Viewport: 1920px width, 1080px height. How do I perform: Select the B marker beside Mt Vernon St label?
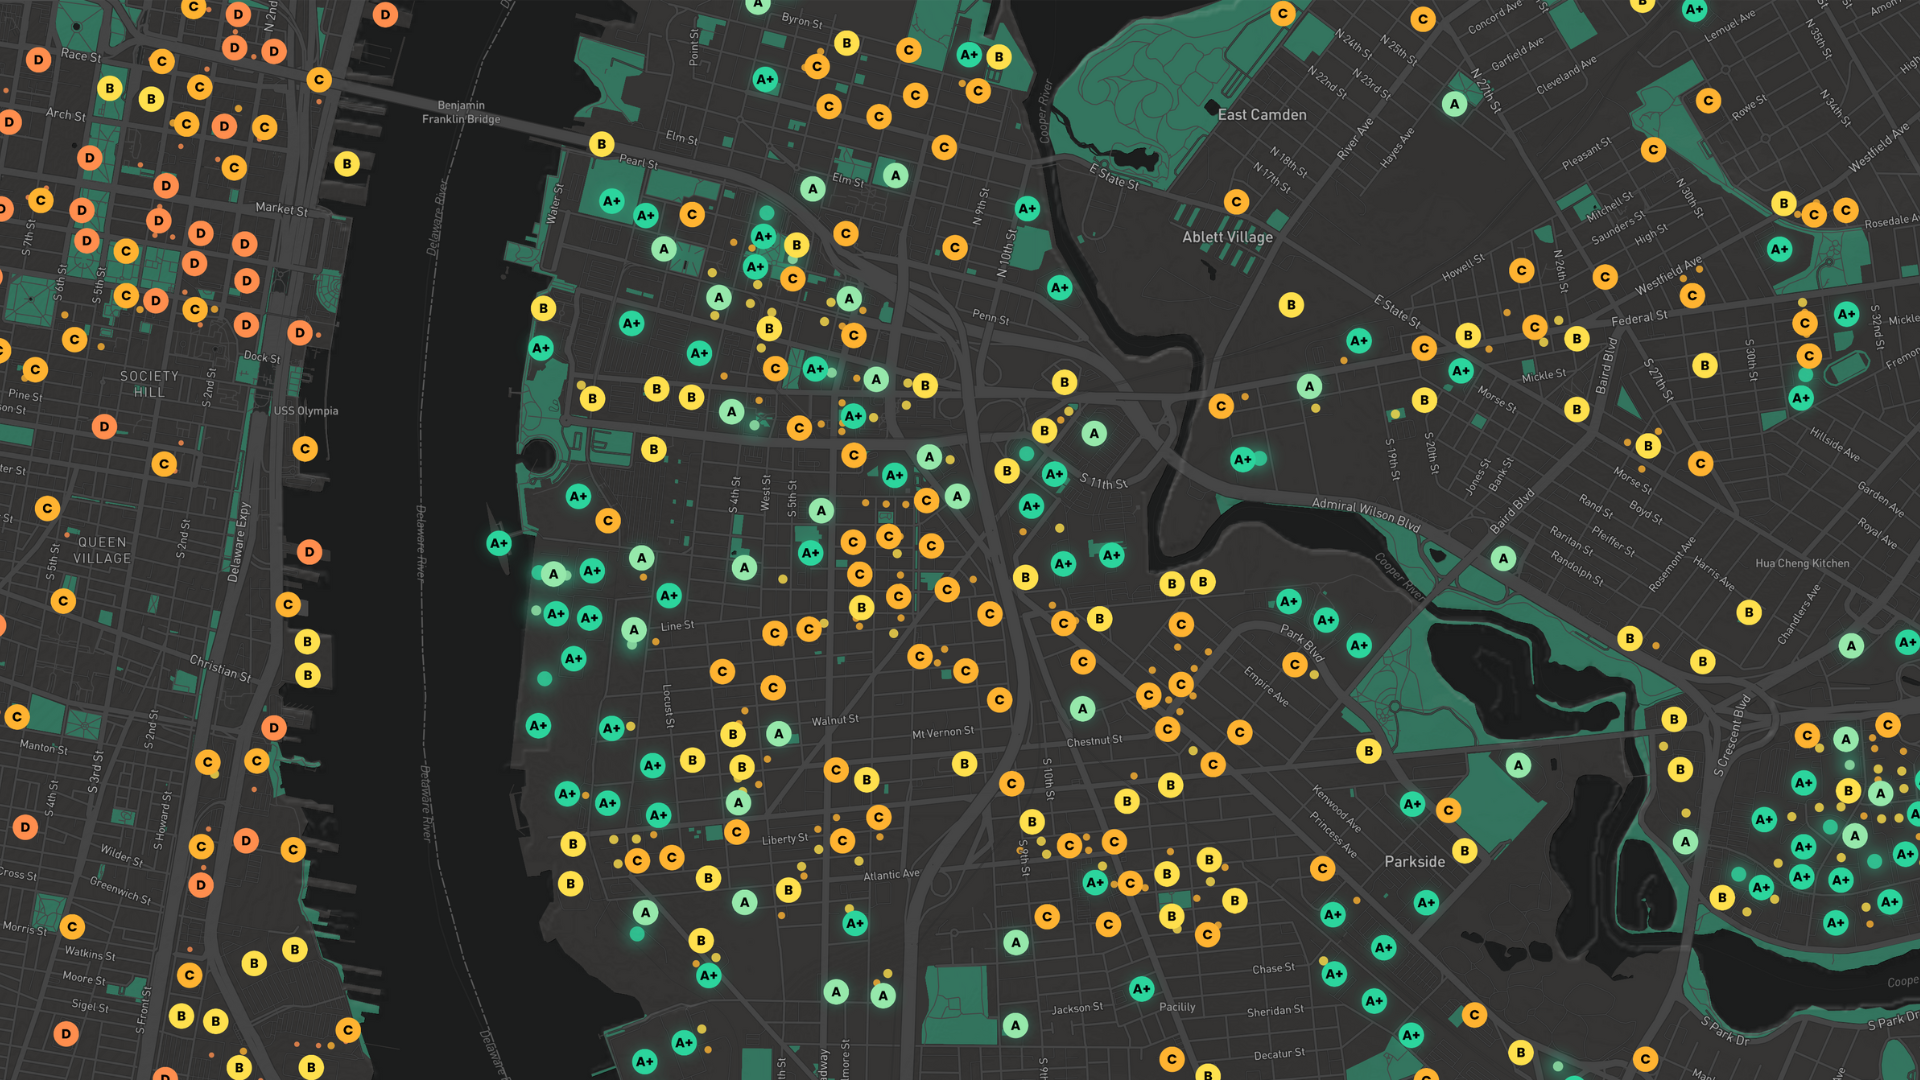pyautogui.click(x=964, y=764)
